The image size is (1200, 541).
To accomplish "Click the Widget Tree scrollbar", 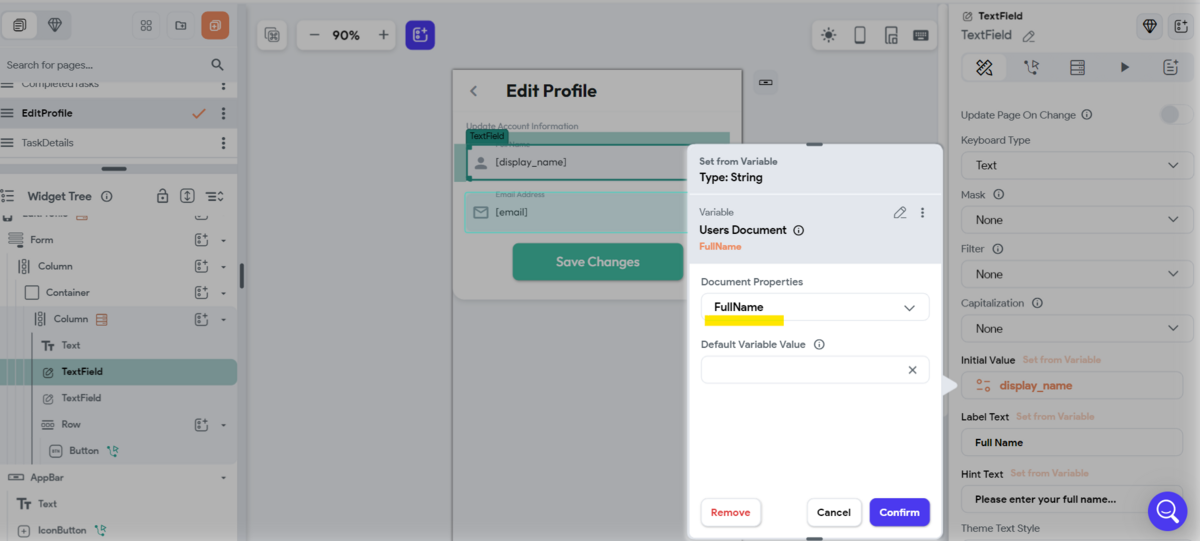I will click(242, 275).
